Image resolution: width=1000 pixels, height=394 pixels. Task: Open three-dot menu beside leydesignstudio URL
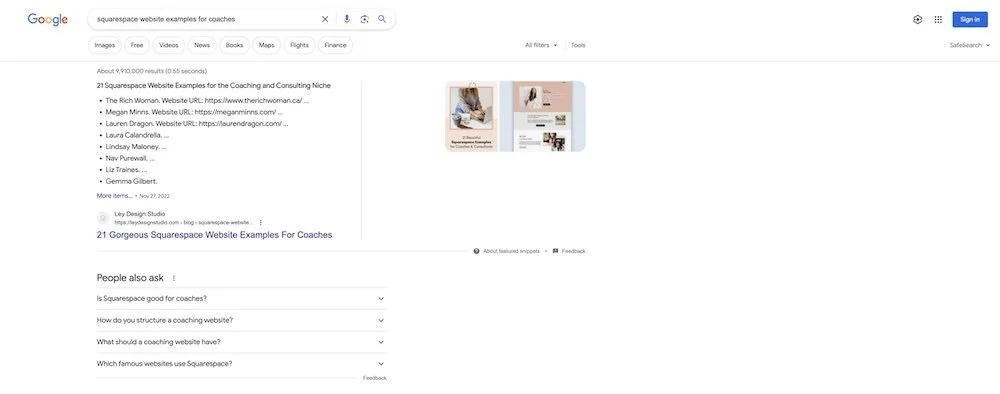click(260, 223)
